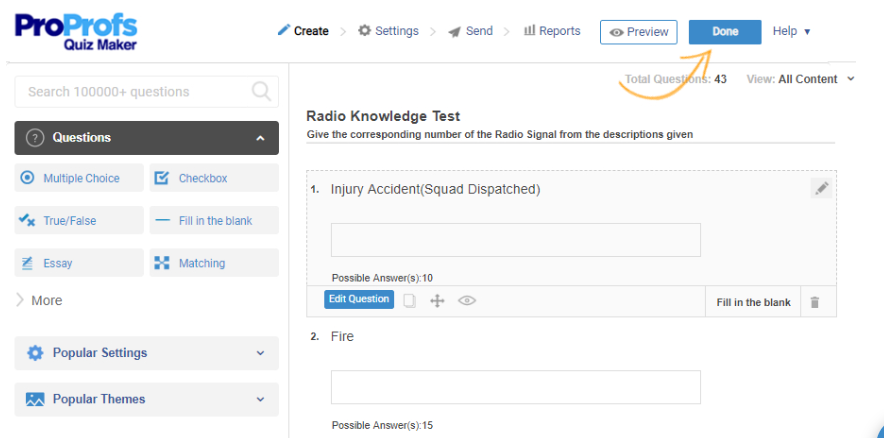
Task: Click the Edit Question button
Action: point(359,299)
